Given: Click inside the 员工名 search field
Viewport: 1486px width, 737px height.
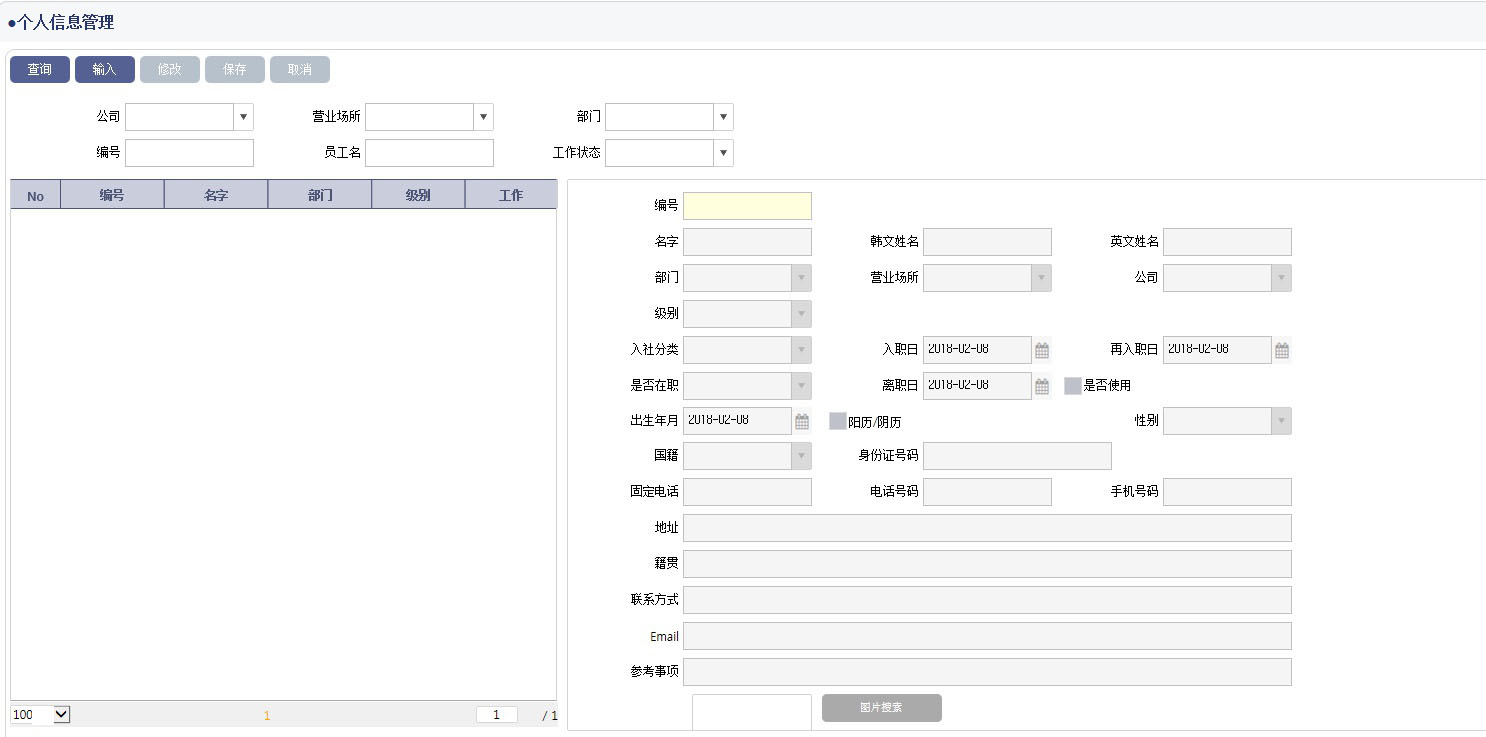Looking at the screenshot, I should click(x=429, y=152).
